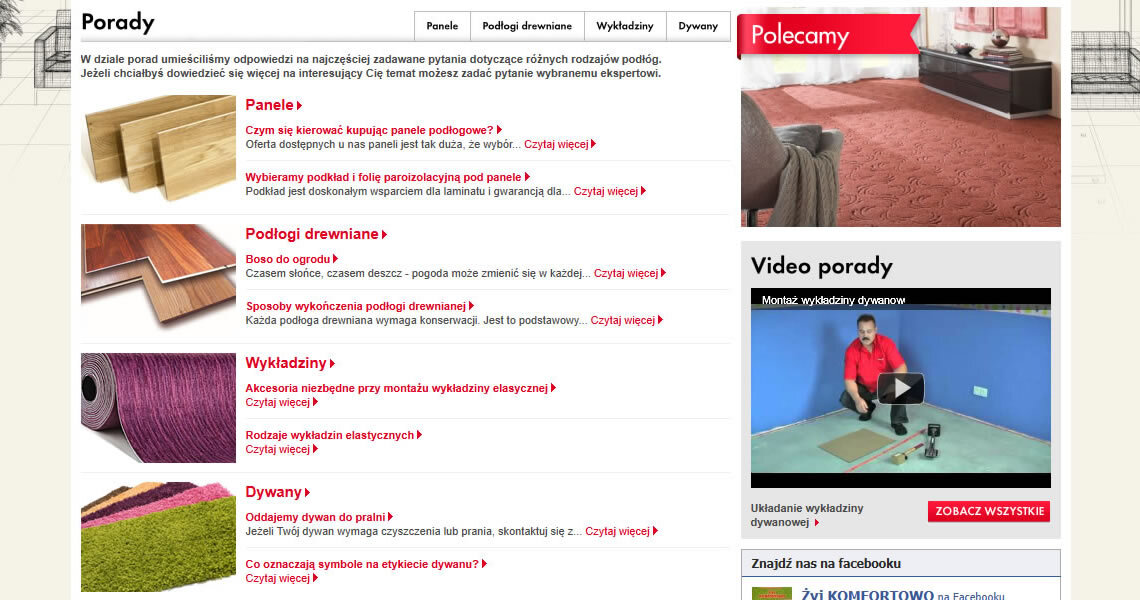Open 'Co oznaczają symbole na etykiecie dywanu?'
Screen dimensions: 1140x600
362,564
